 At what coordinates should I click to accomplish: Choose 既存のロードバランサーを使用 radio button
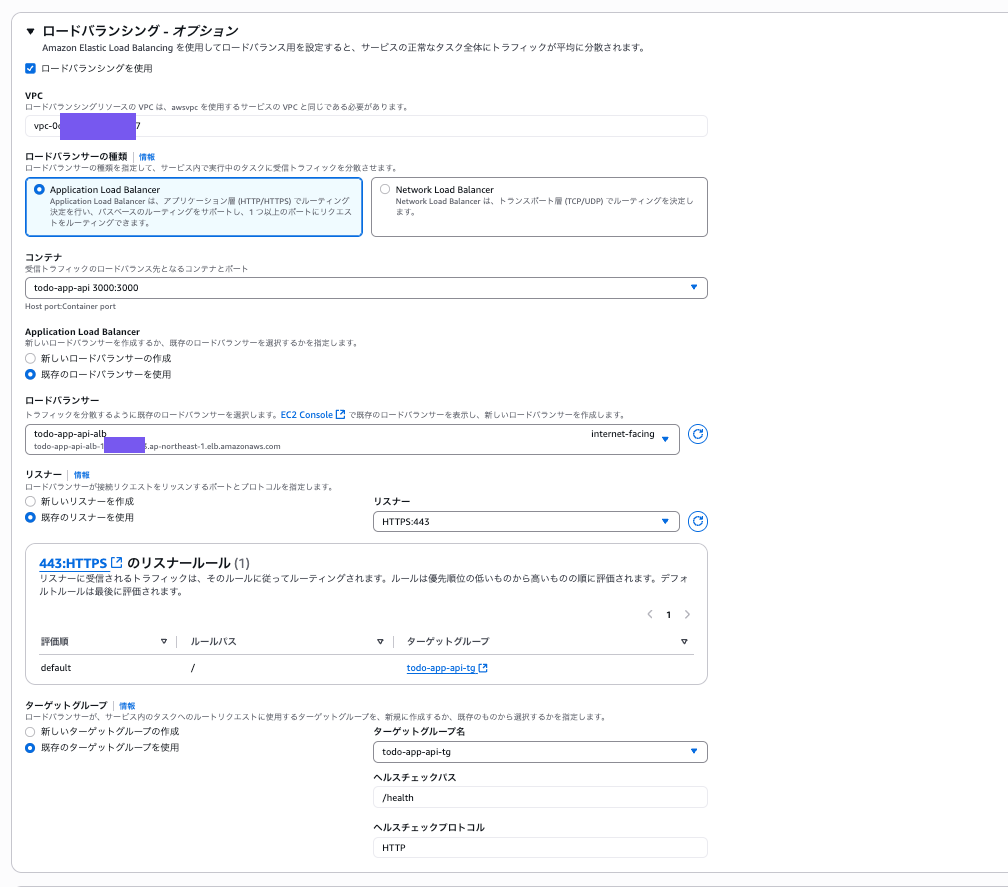(30, 374)
